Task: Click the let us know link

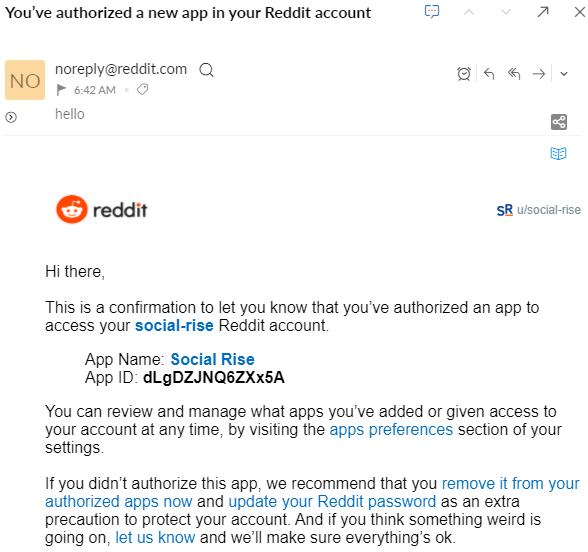Action: (x=155, y=538)
